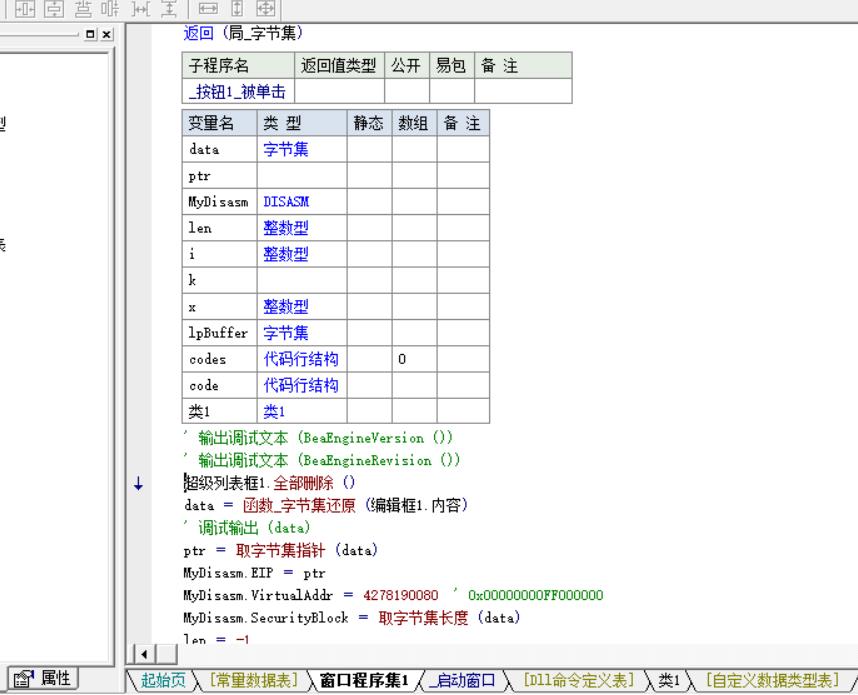Select the variable i name cell

tap(219, 254)
